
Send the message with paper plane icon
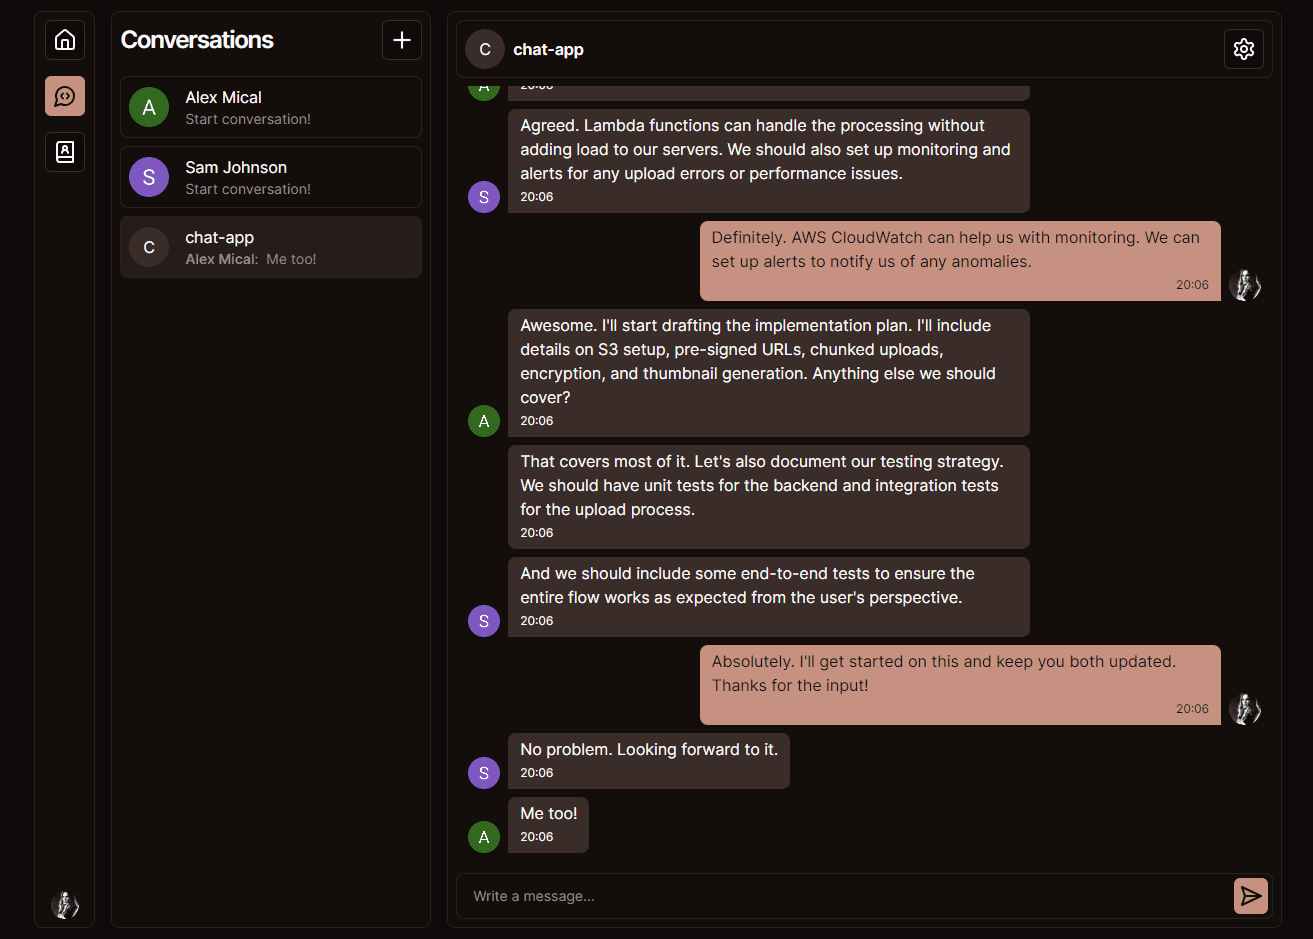[1251, 896]
